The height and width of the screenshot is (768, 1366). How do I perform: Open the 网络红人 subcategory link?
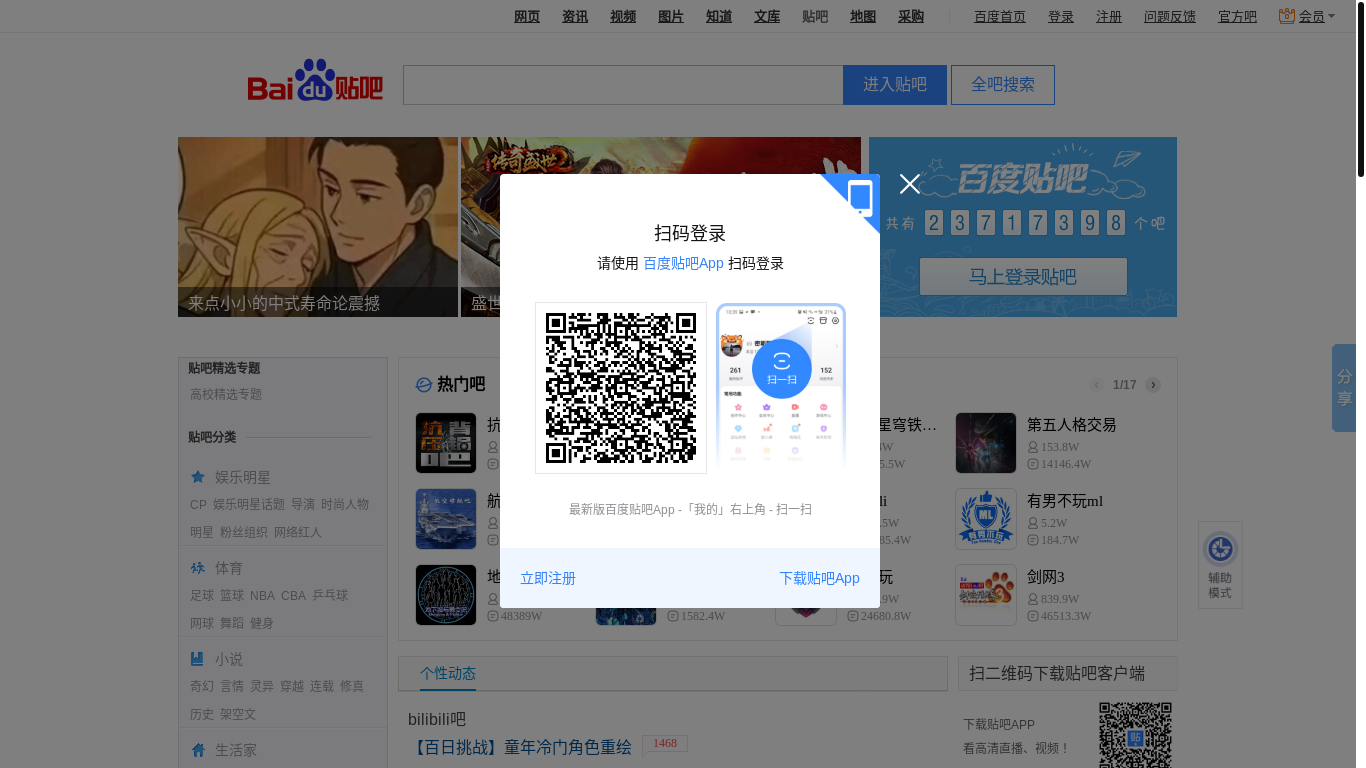298,533
